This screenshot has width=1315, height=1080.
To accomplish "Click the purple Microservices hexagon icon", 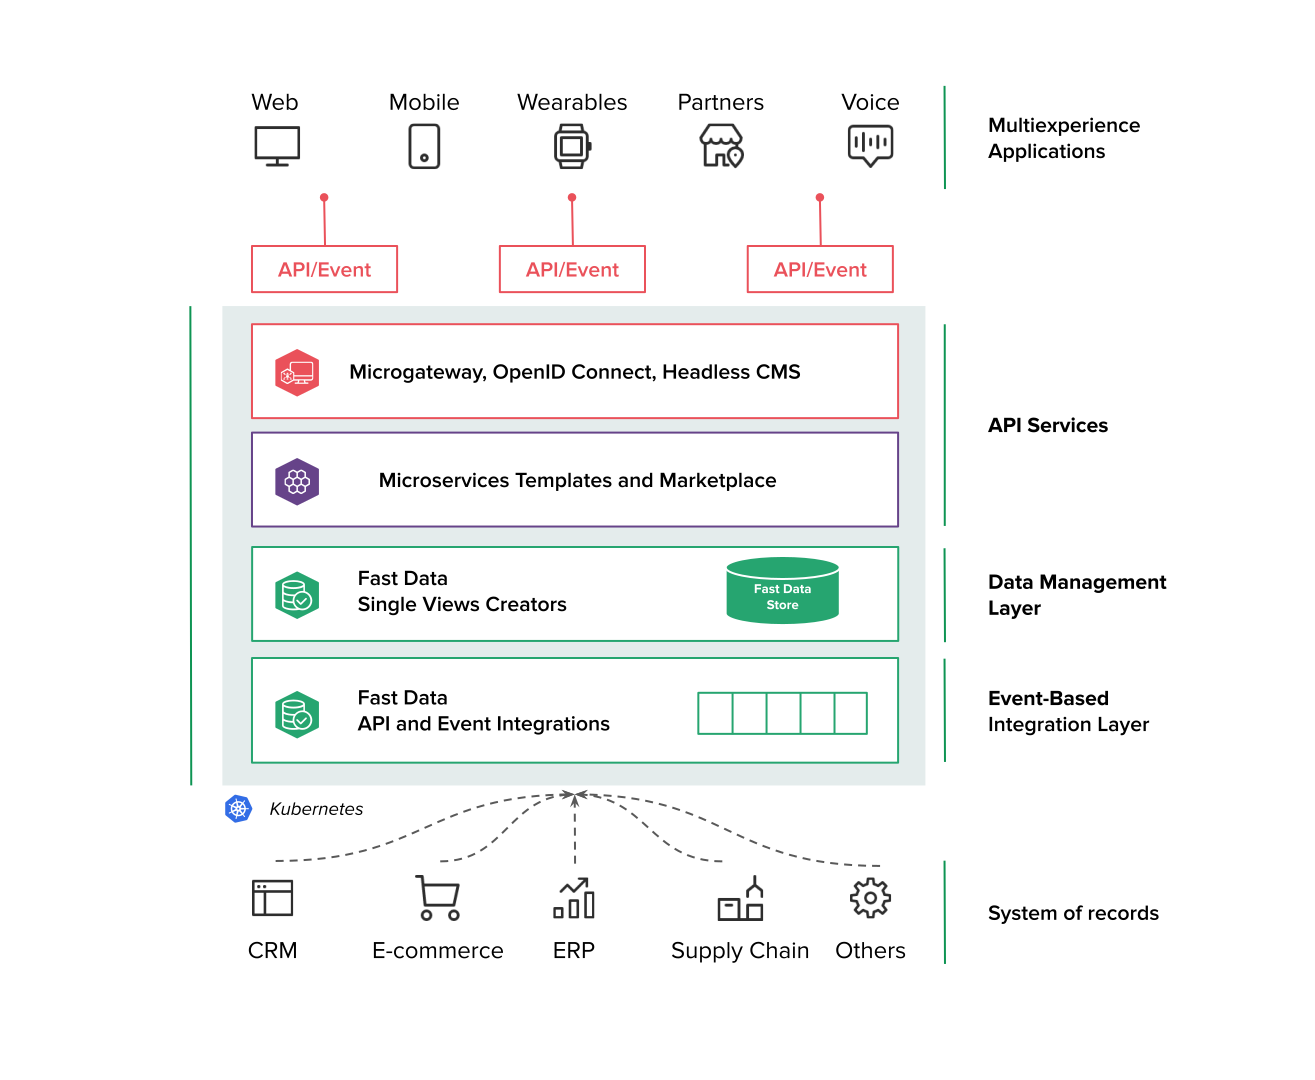I will 297,482.
